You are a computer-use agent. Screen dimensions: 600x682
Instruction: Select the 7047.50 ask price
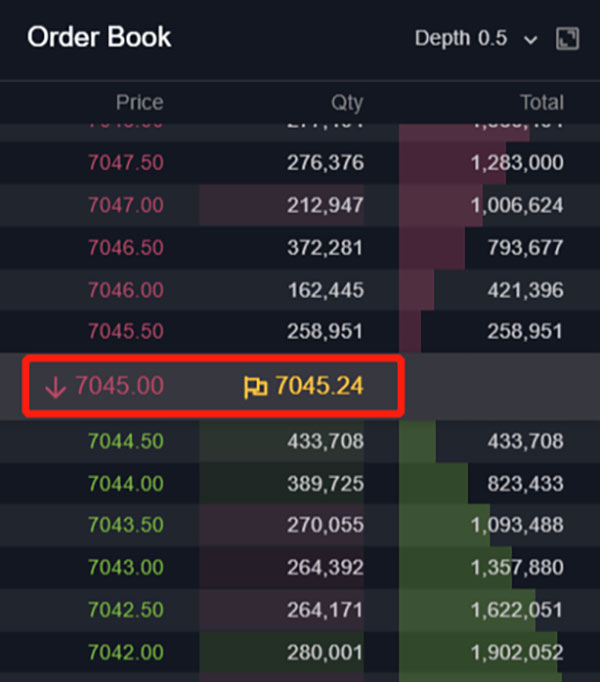tap(125, 162)
